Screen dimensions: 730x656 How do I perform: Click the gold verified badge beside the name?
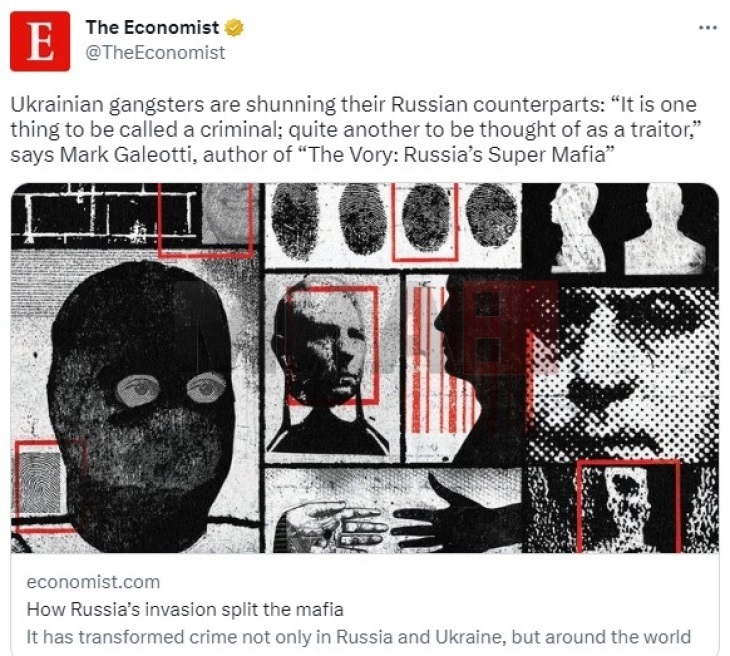pyautogui.click(x=234, y=28)
